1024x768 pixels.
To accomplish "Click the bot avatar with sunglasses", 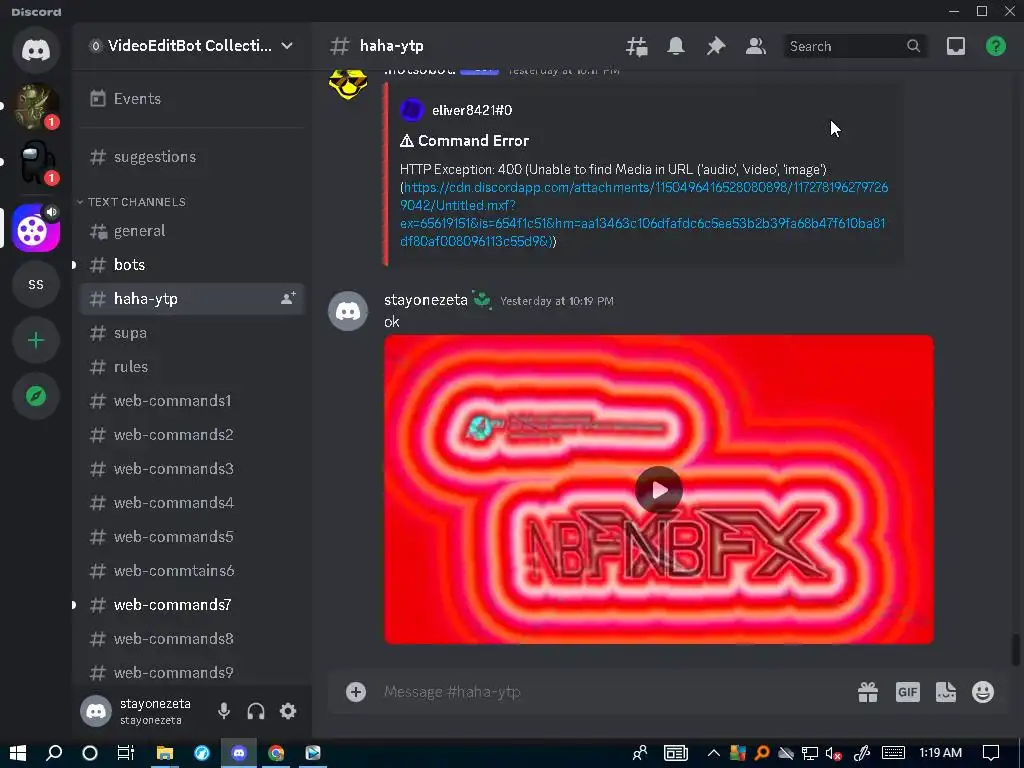I will click(347, 84).
